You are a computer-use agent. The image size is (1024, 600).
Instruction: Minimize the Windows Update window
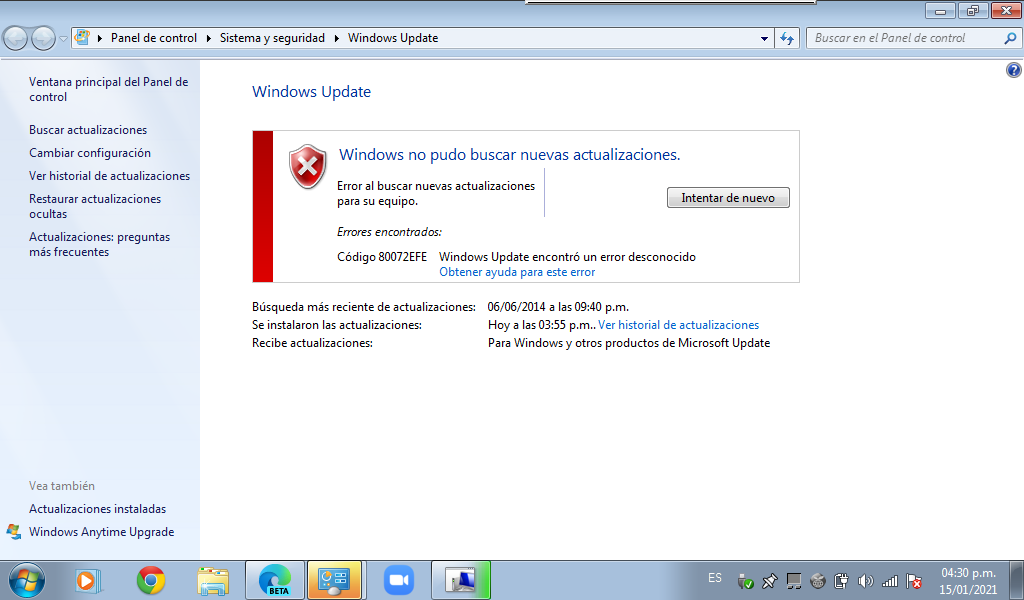(x=940, y=10)
